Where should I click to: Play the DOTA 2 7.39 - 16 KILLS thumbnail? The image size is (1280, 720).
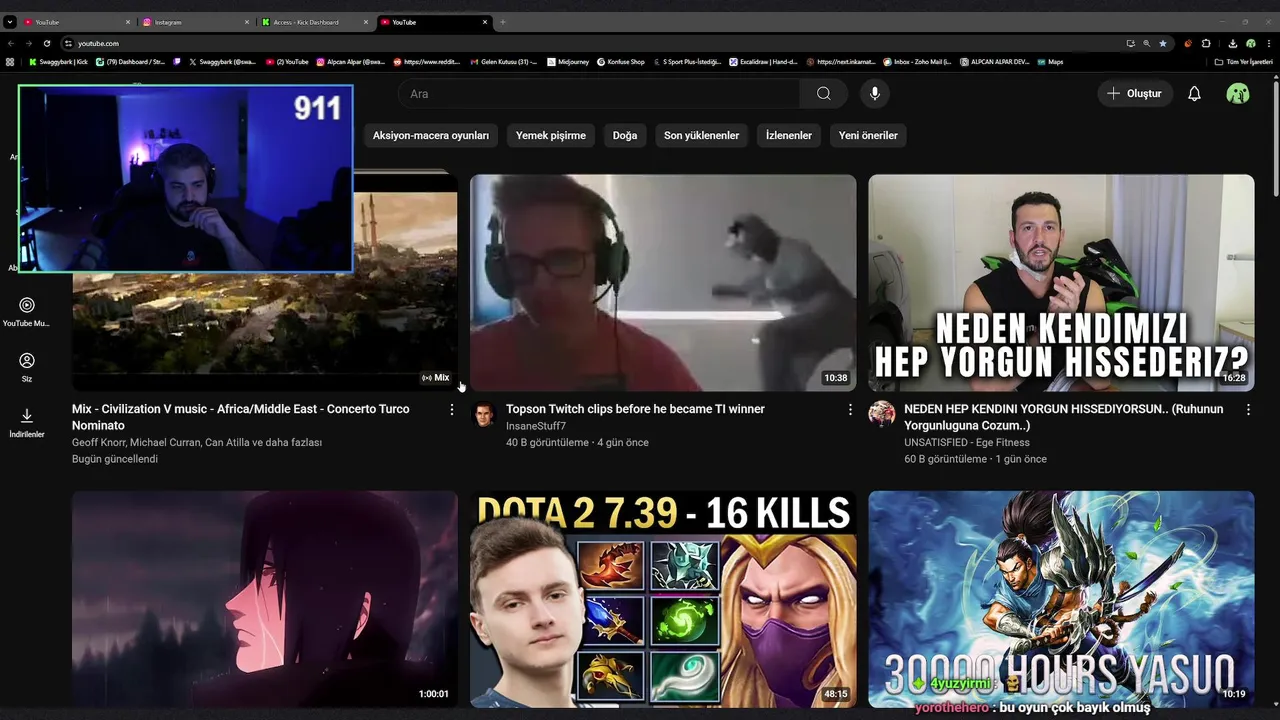click(663, 599)
